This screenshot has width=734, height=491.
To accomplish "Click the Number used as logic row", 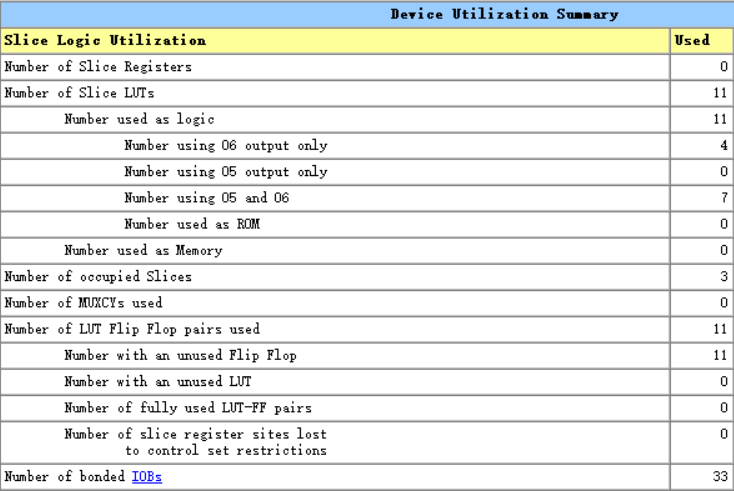I will (367, 119).
